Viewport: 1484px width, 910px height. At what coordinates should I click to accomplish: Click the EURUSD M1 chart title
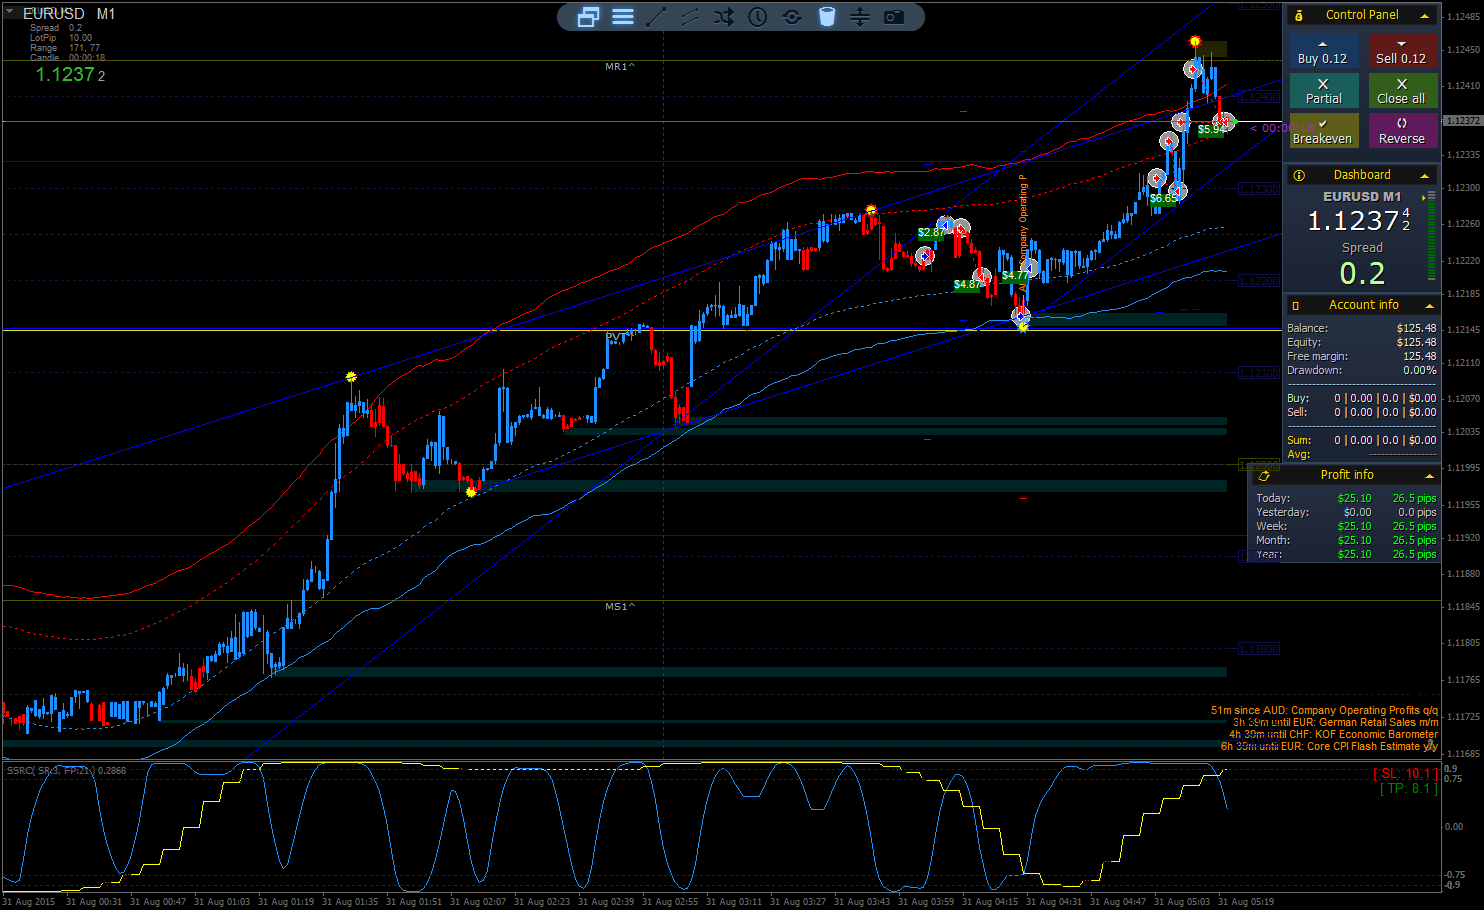point(69,14)
